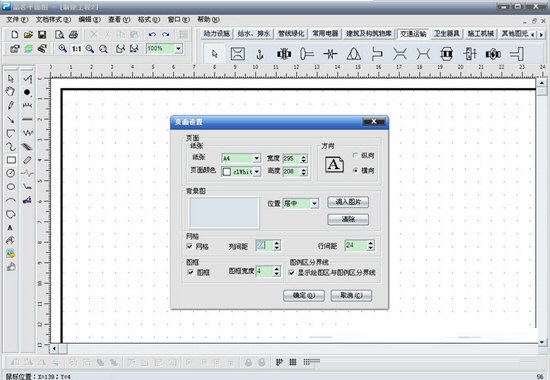Select the insert picture tool
Image resolution: width=550 pixels, height=380 pixels.
11,254
